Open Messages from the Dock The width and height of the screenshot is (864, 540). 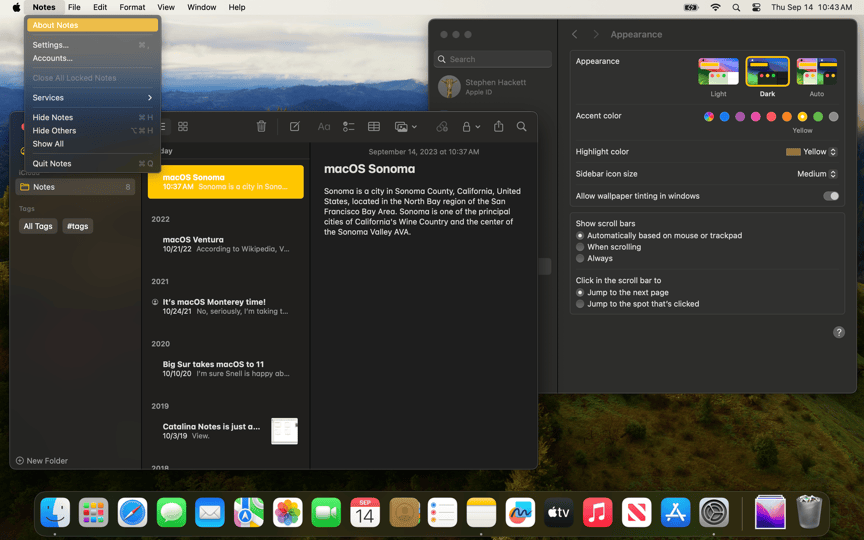pos(171,512)
